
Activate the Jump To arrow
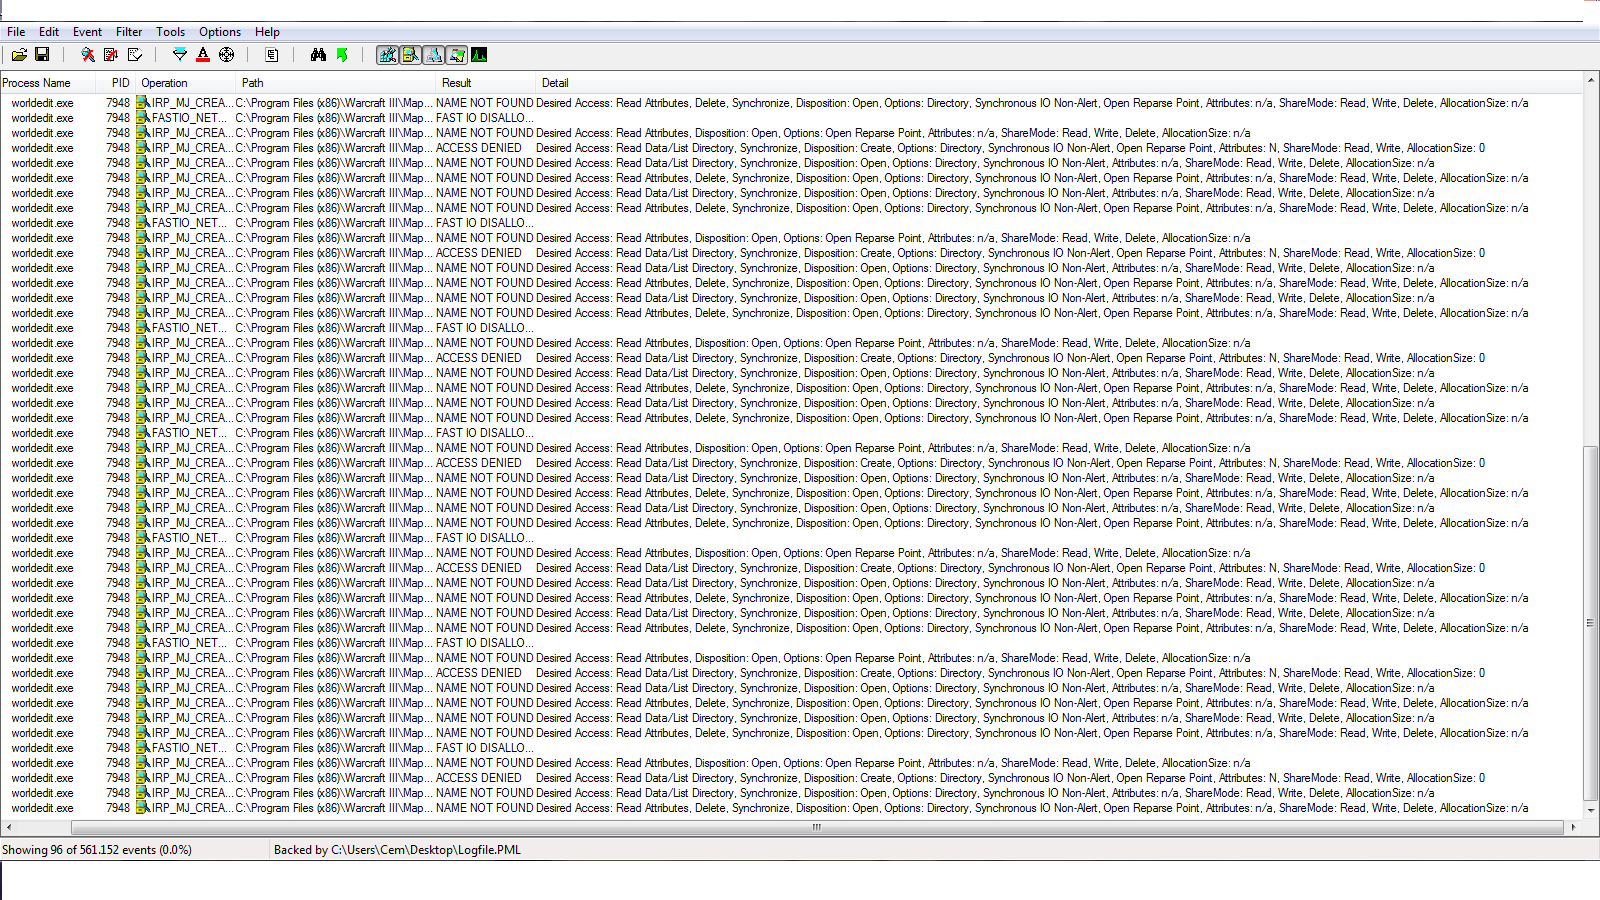(x=343, y=55)
